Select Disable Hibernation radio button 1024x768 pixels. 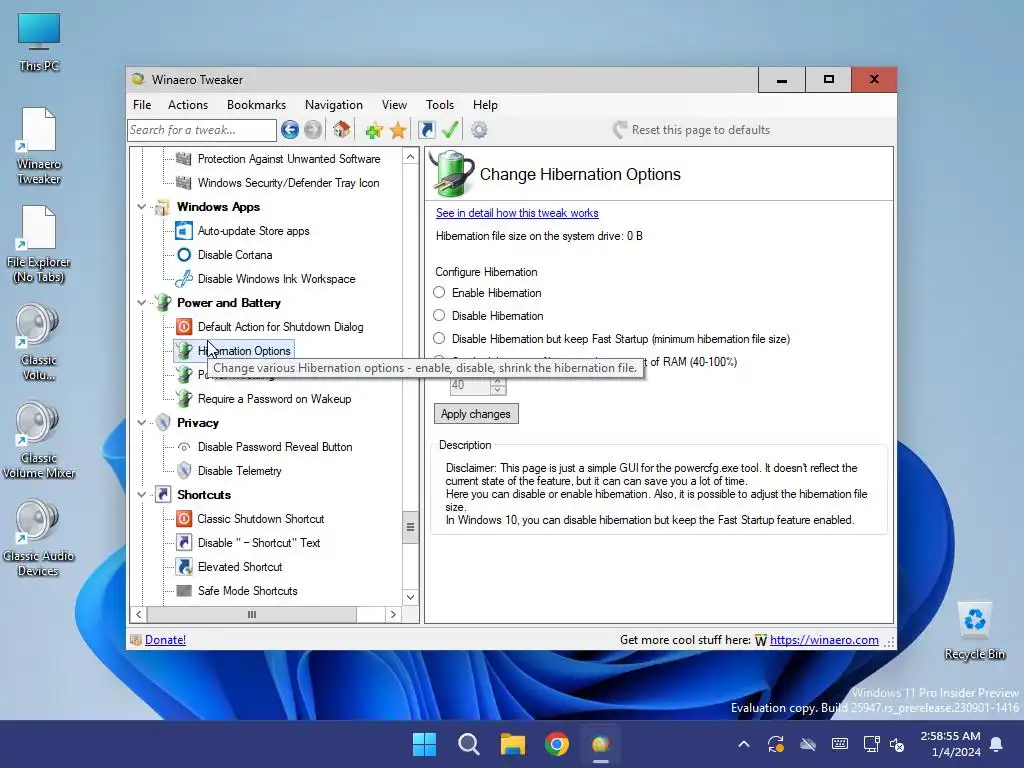click(x=440, y=315)
